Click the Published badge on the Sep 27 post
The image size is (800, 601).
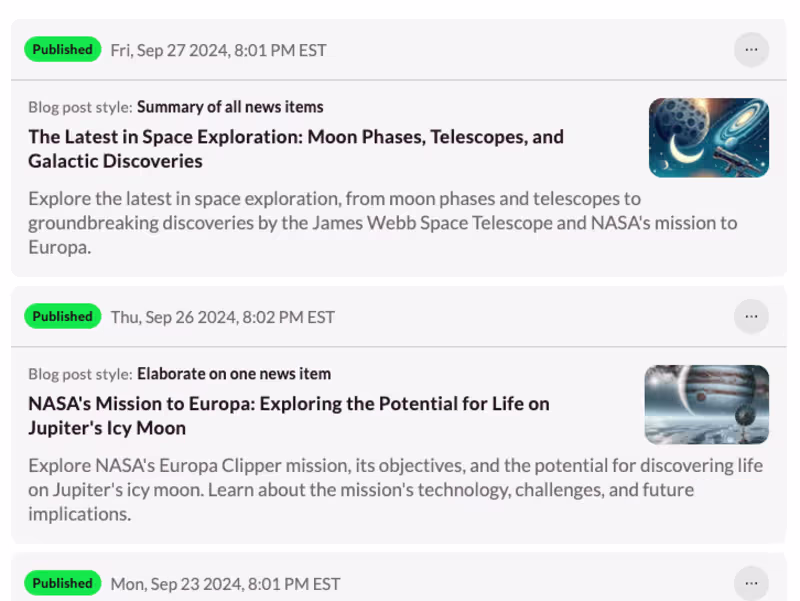(x=62, y=49)
